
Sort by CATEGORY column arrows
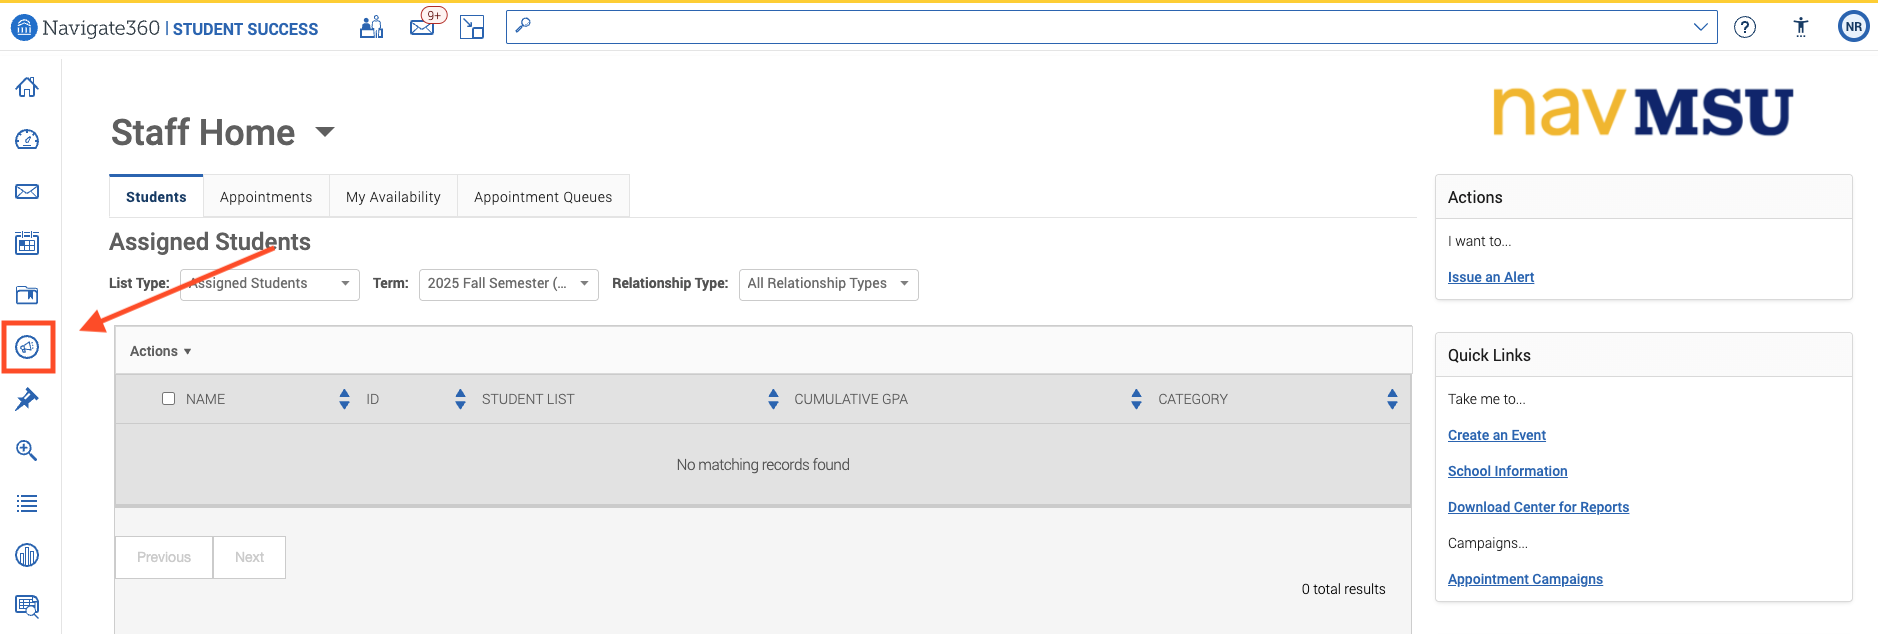tap(1392, 399)
